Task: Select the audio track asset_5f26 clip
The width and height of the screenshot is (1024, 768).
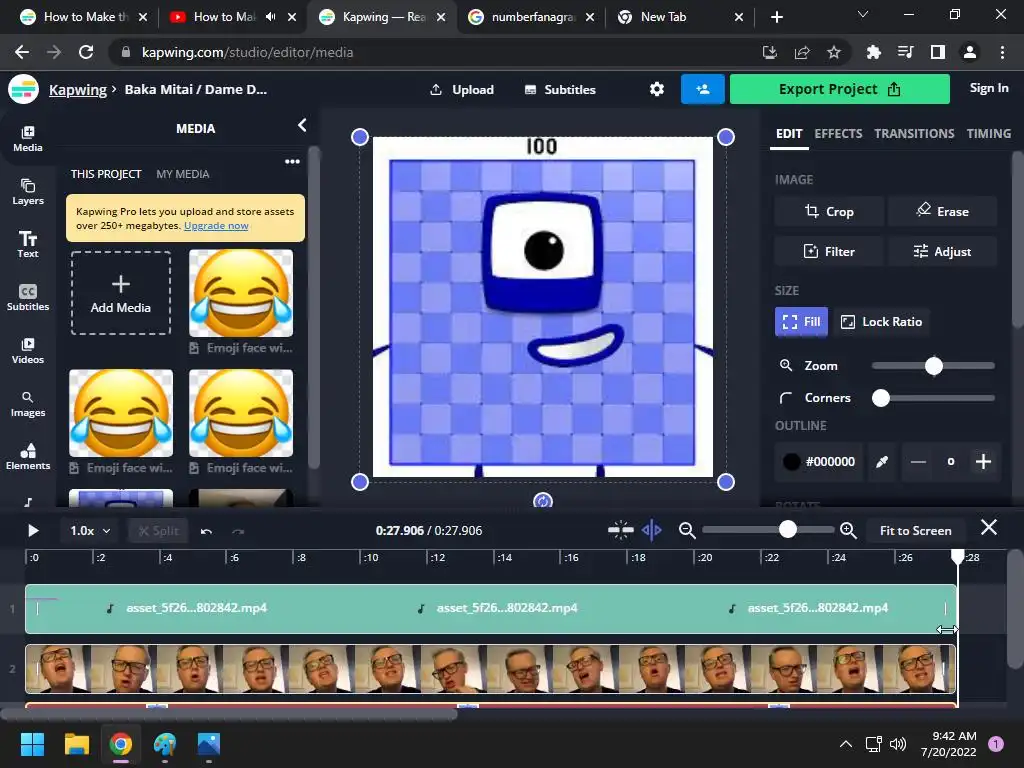Action: (x=490, y=609)
